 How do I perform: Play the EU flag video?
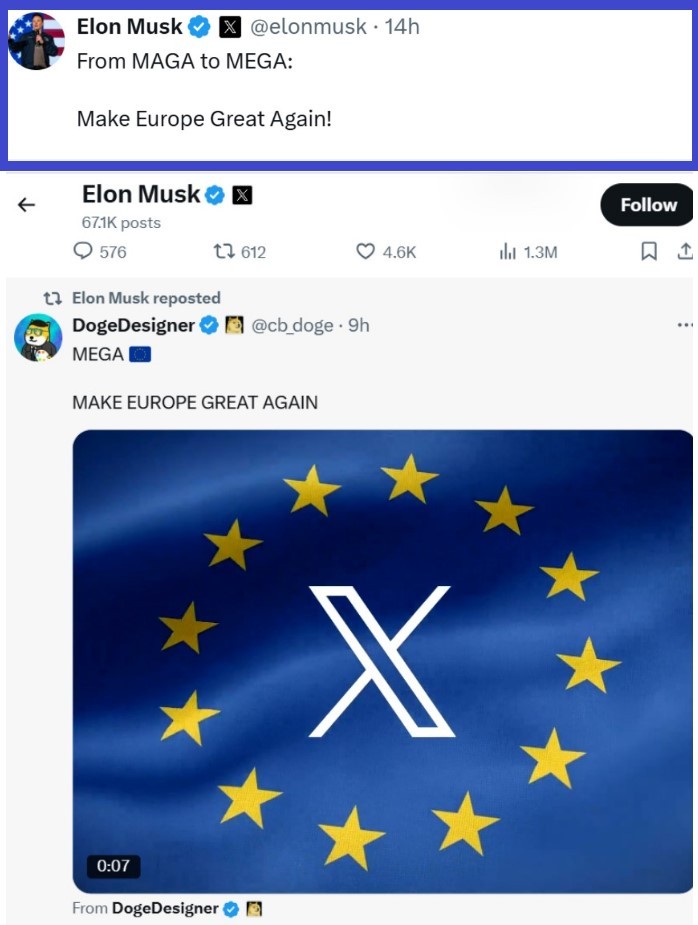pyautogui.click(x=383, y=661)
